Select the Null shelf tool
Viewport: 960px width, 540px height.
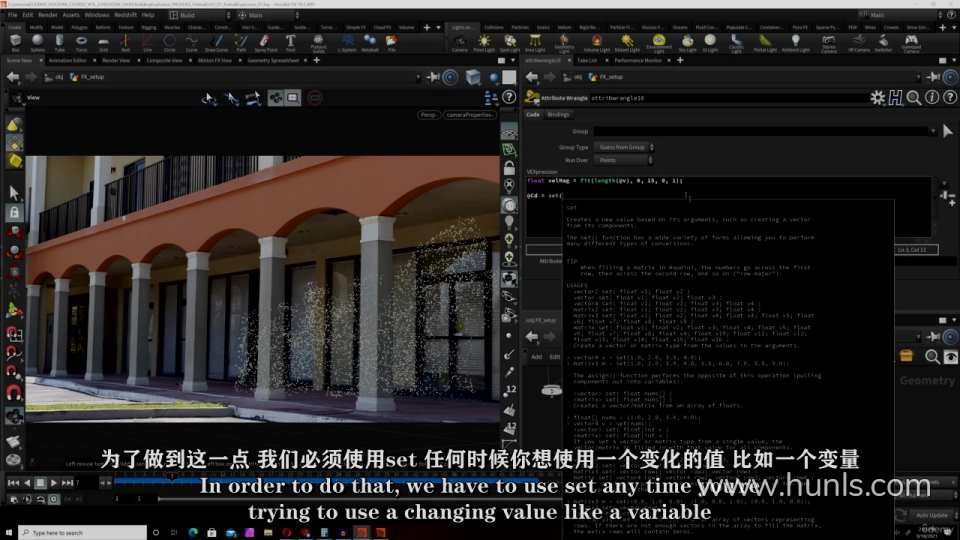[x=125, y=42]
